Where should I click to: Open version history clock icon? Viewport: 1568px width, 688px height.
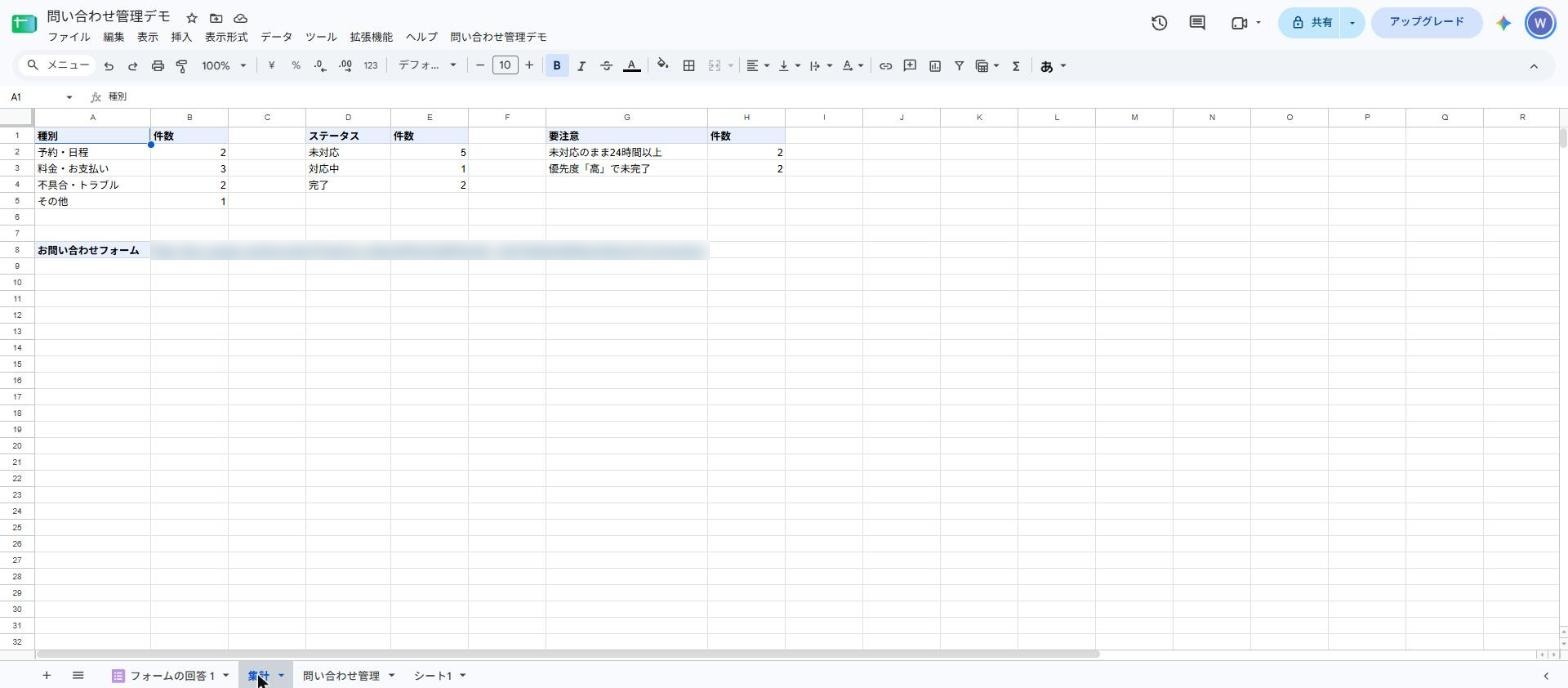pos(1159,22)
